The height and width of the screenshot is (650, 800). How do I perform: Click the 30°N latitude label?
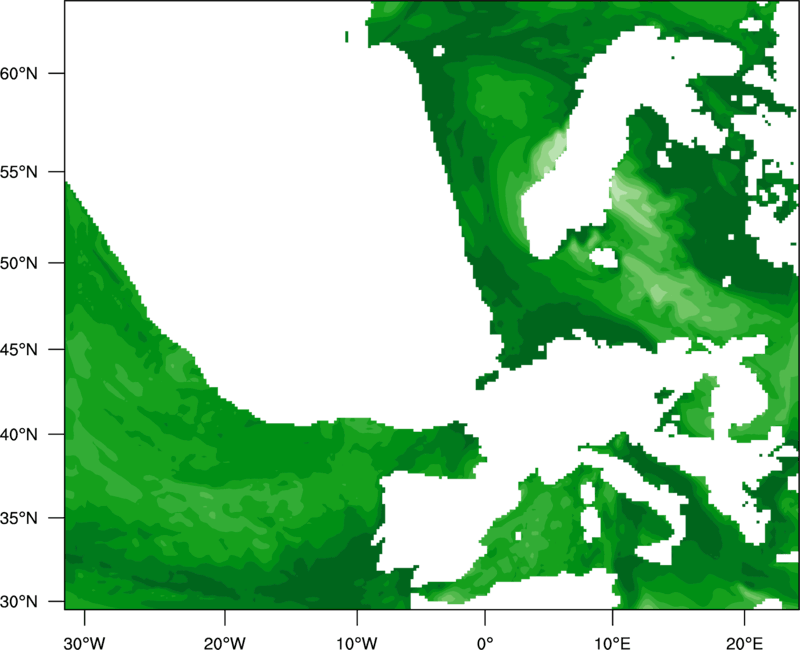point(19,602)
